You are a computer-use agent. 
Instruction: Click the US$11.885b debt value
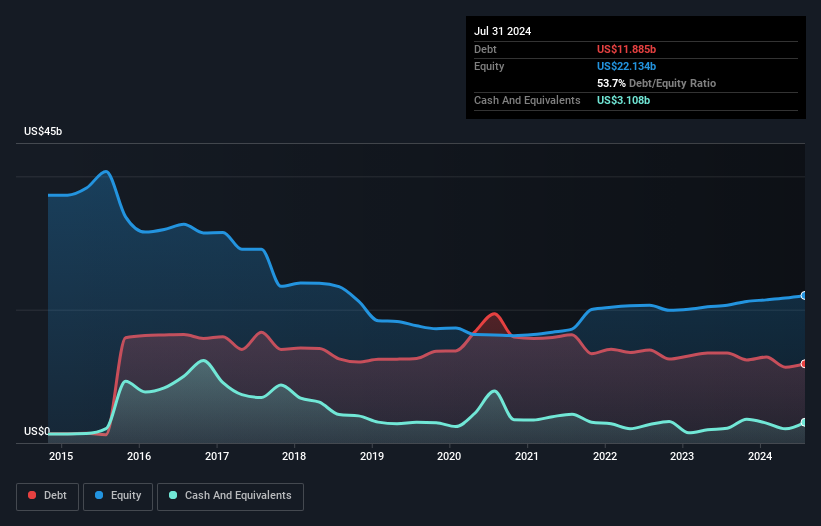(x=626, y=49)
